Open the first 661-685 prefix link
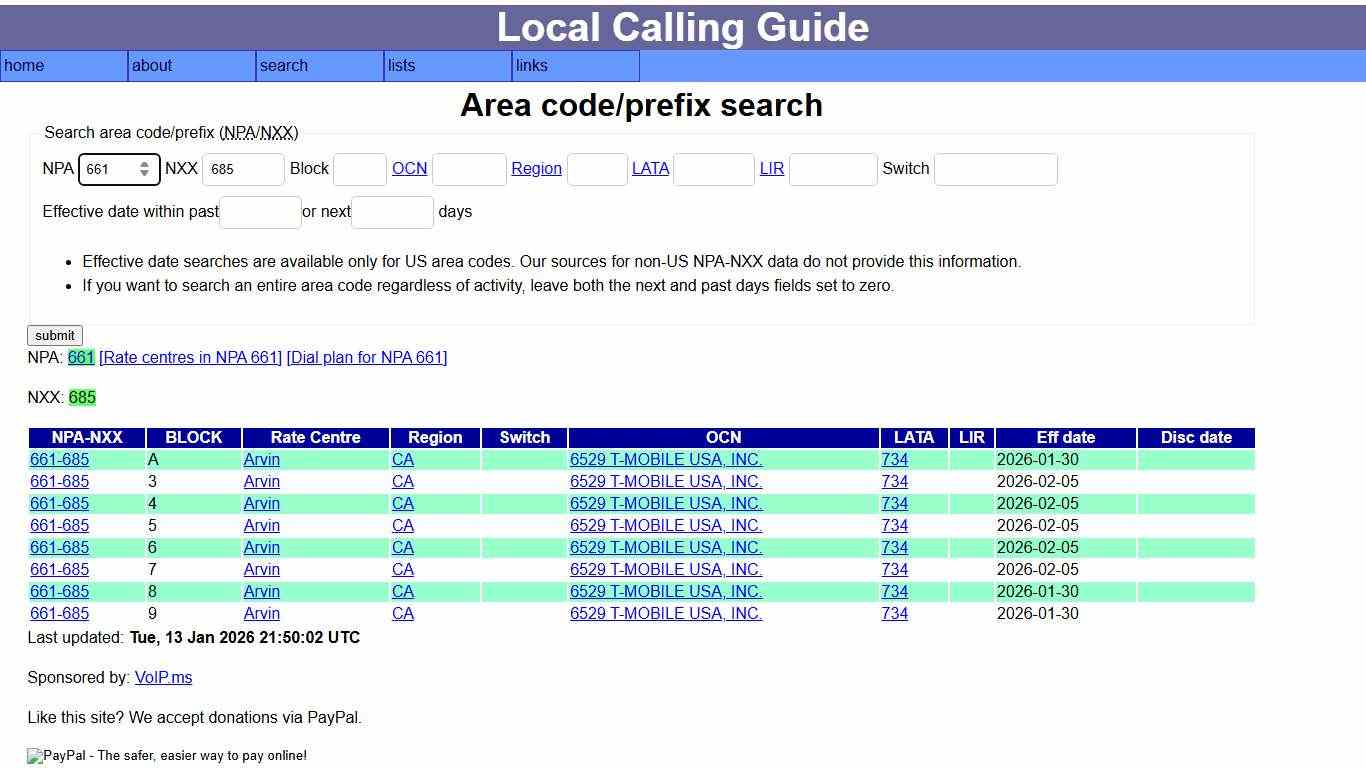Viewport: 1366px width, 768px height. pyautogui.click(x=59, y=459)
